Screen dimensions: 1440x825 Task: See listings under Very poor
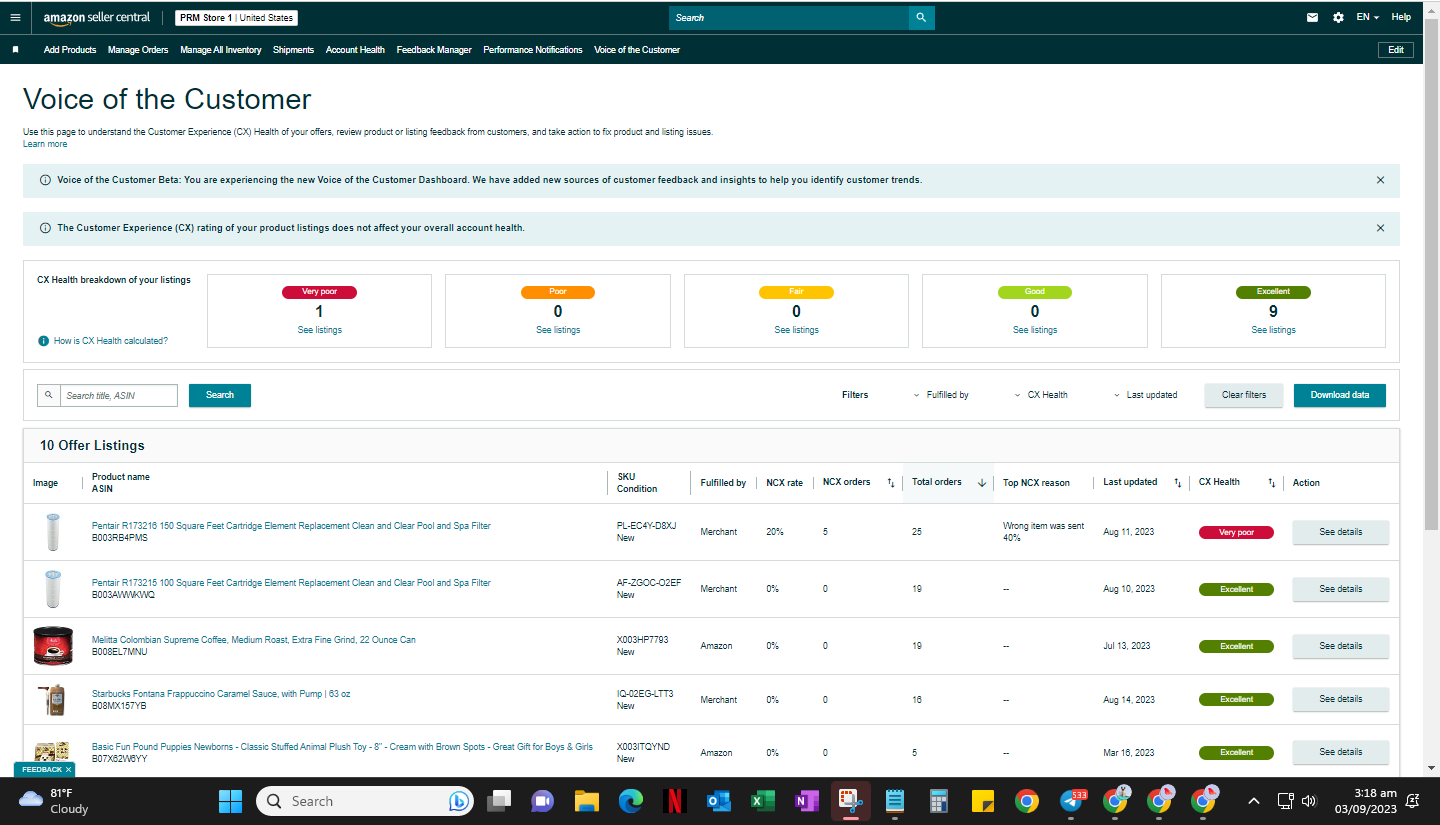point(319,330)
